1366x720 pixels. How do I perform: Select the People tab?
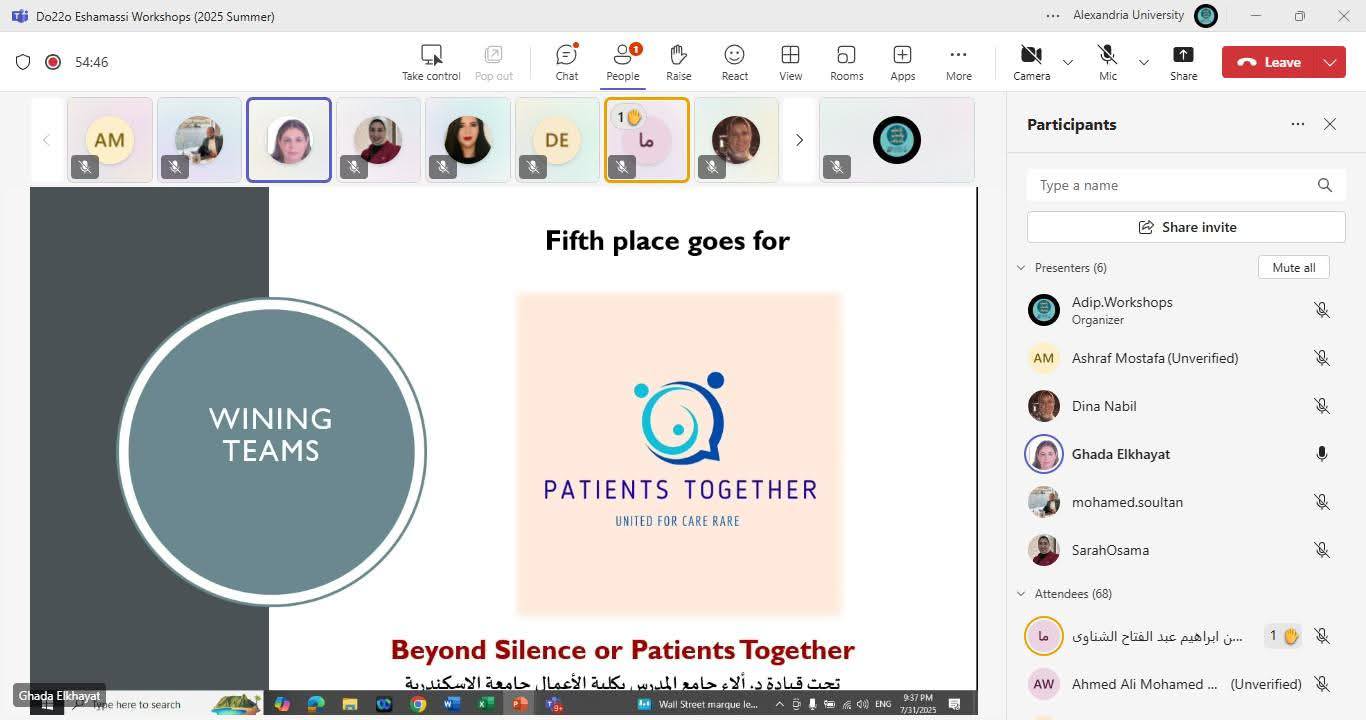click(622, 62)
